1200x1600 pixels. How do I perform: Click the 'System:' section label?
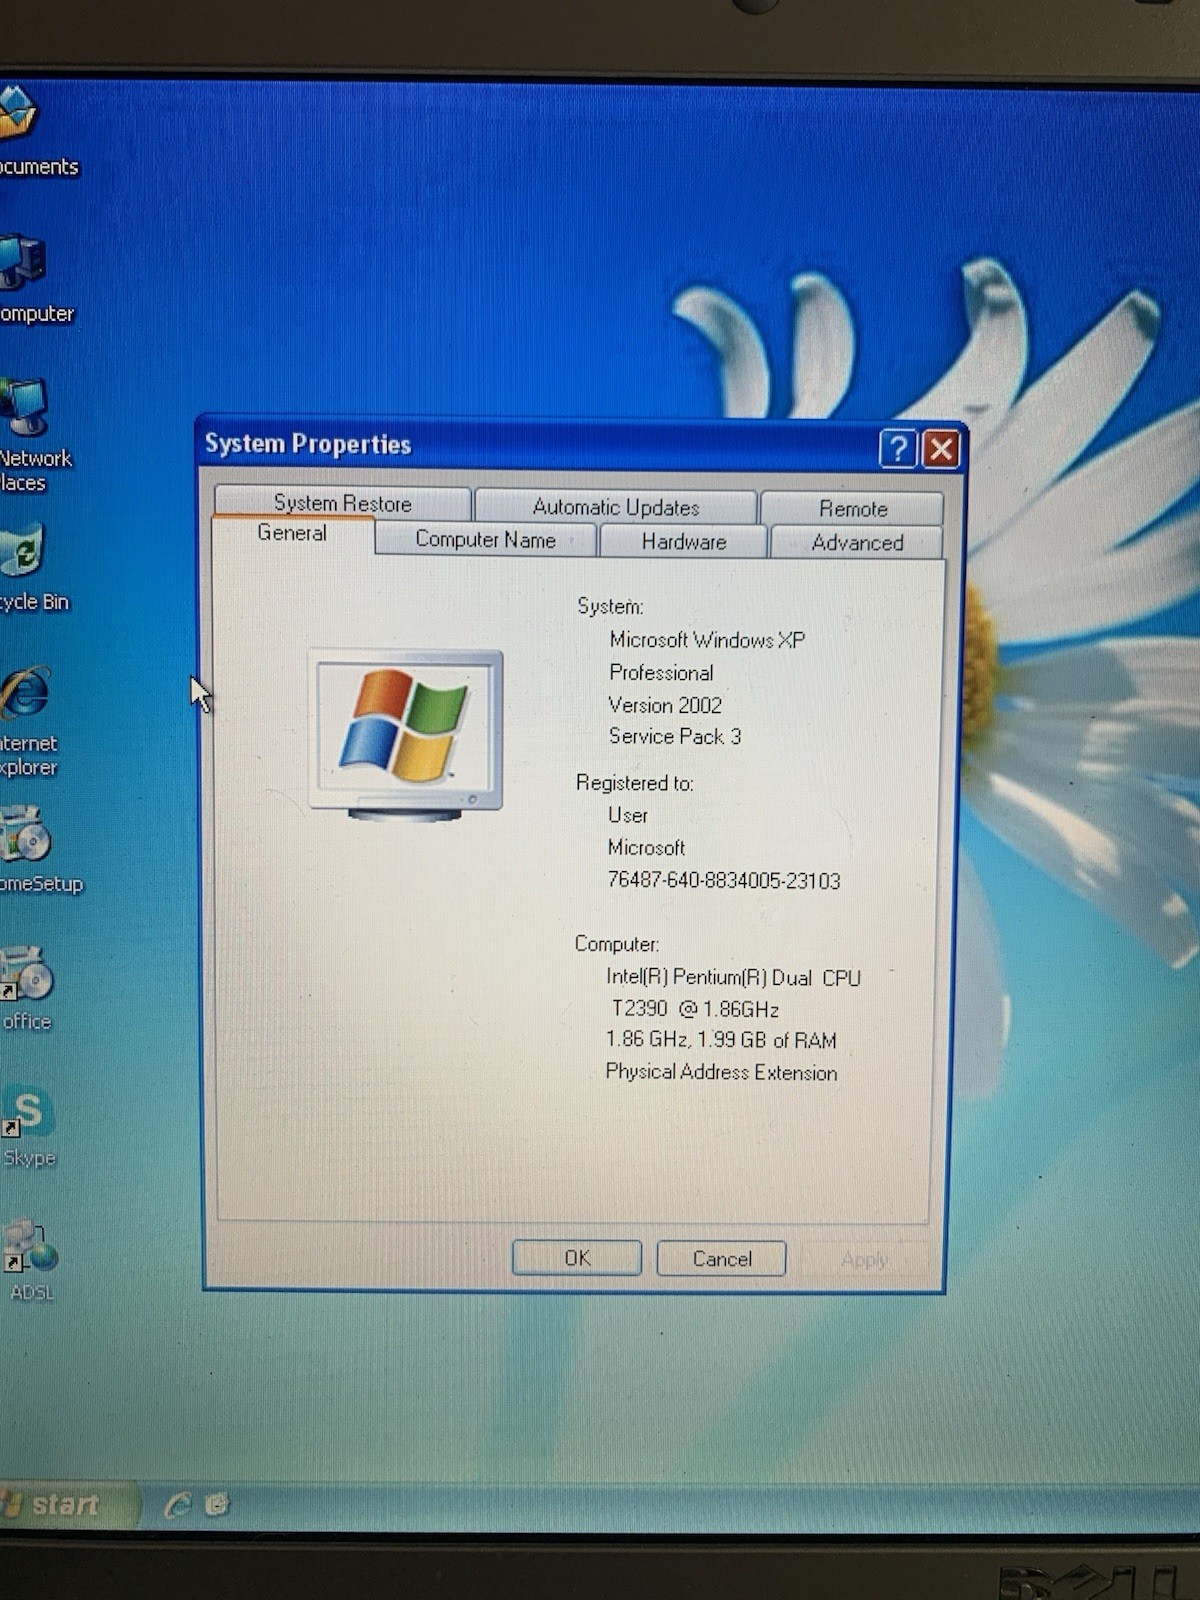pos(610,606)
